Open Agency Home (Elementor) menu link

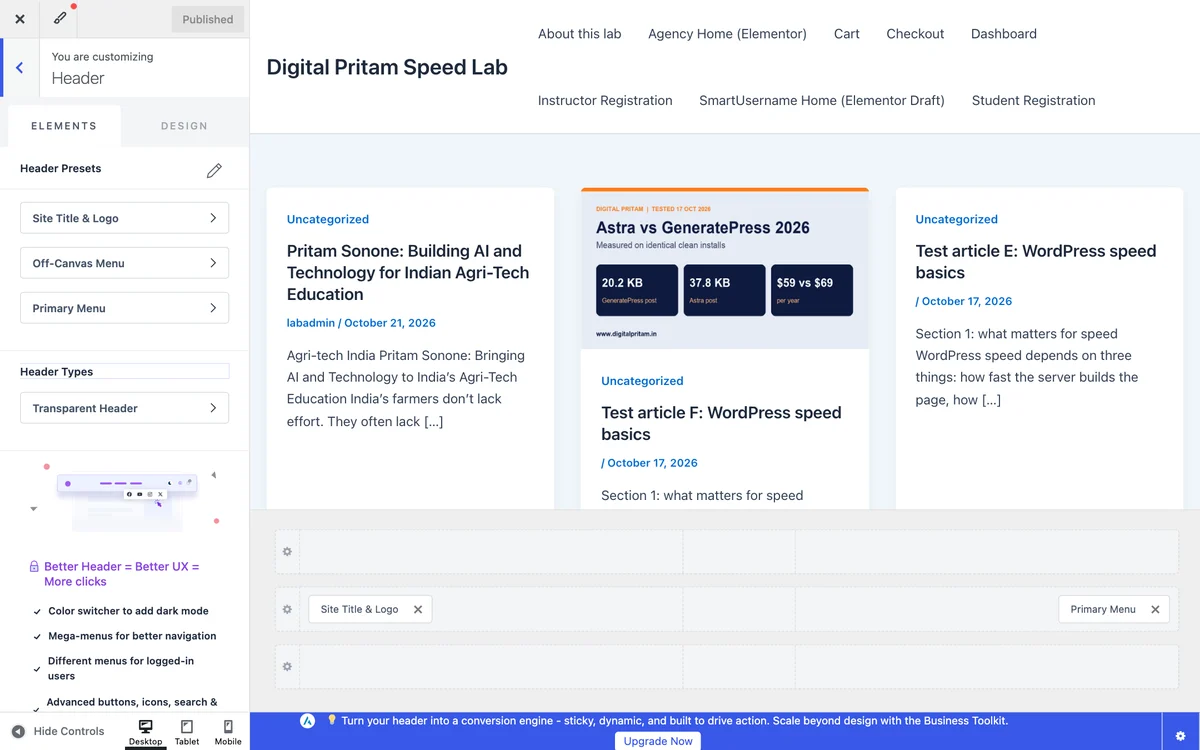click(x=727, y=34)
